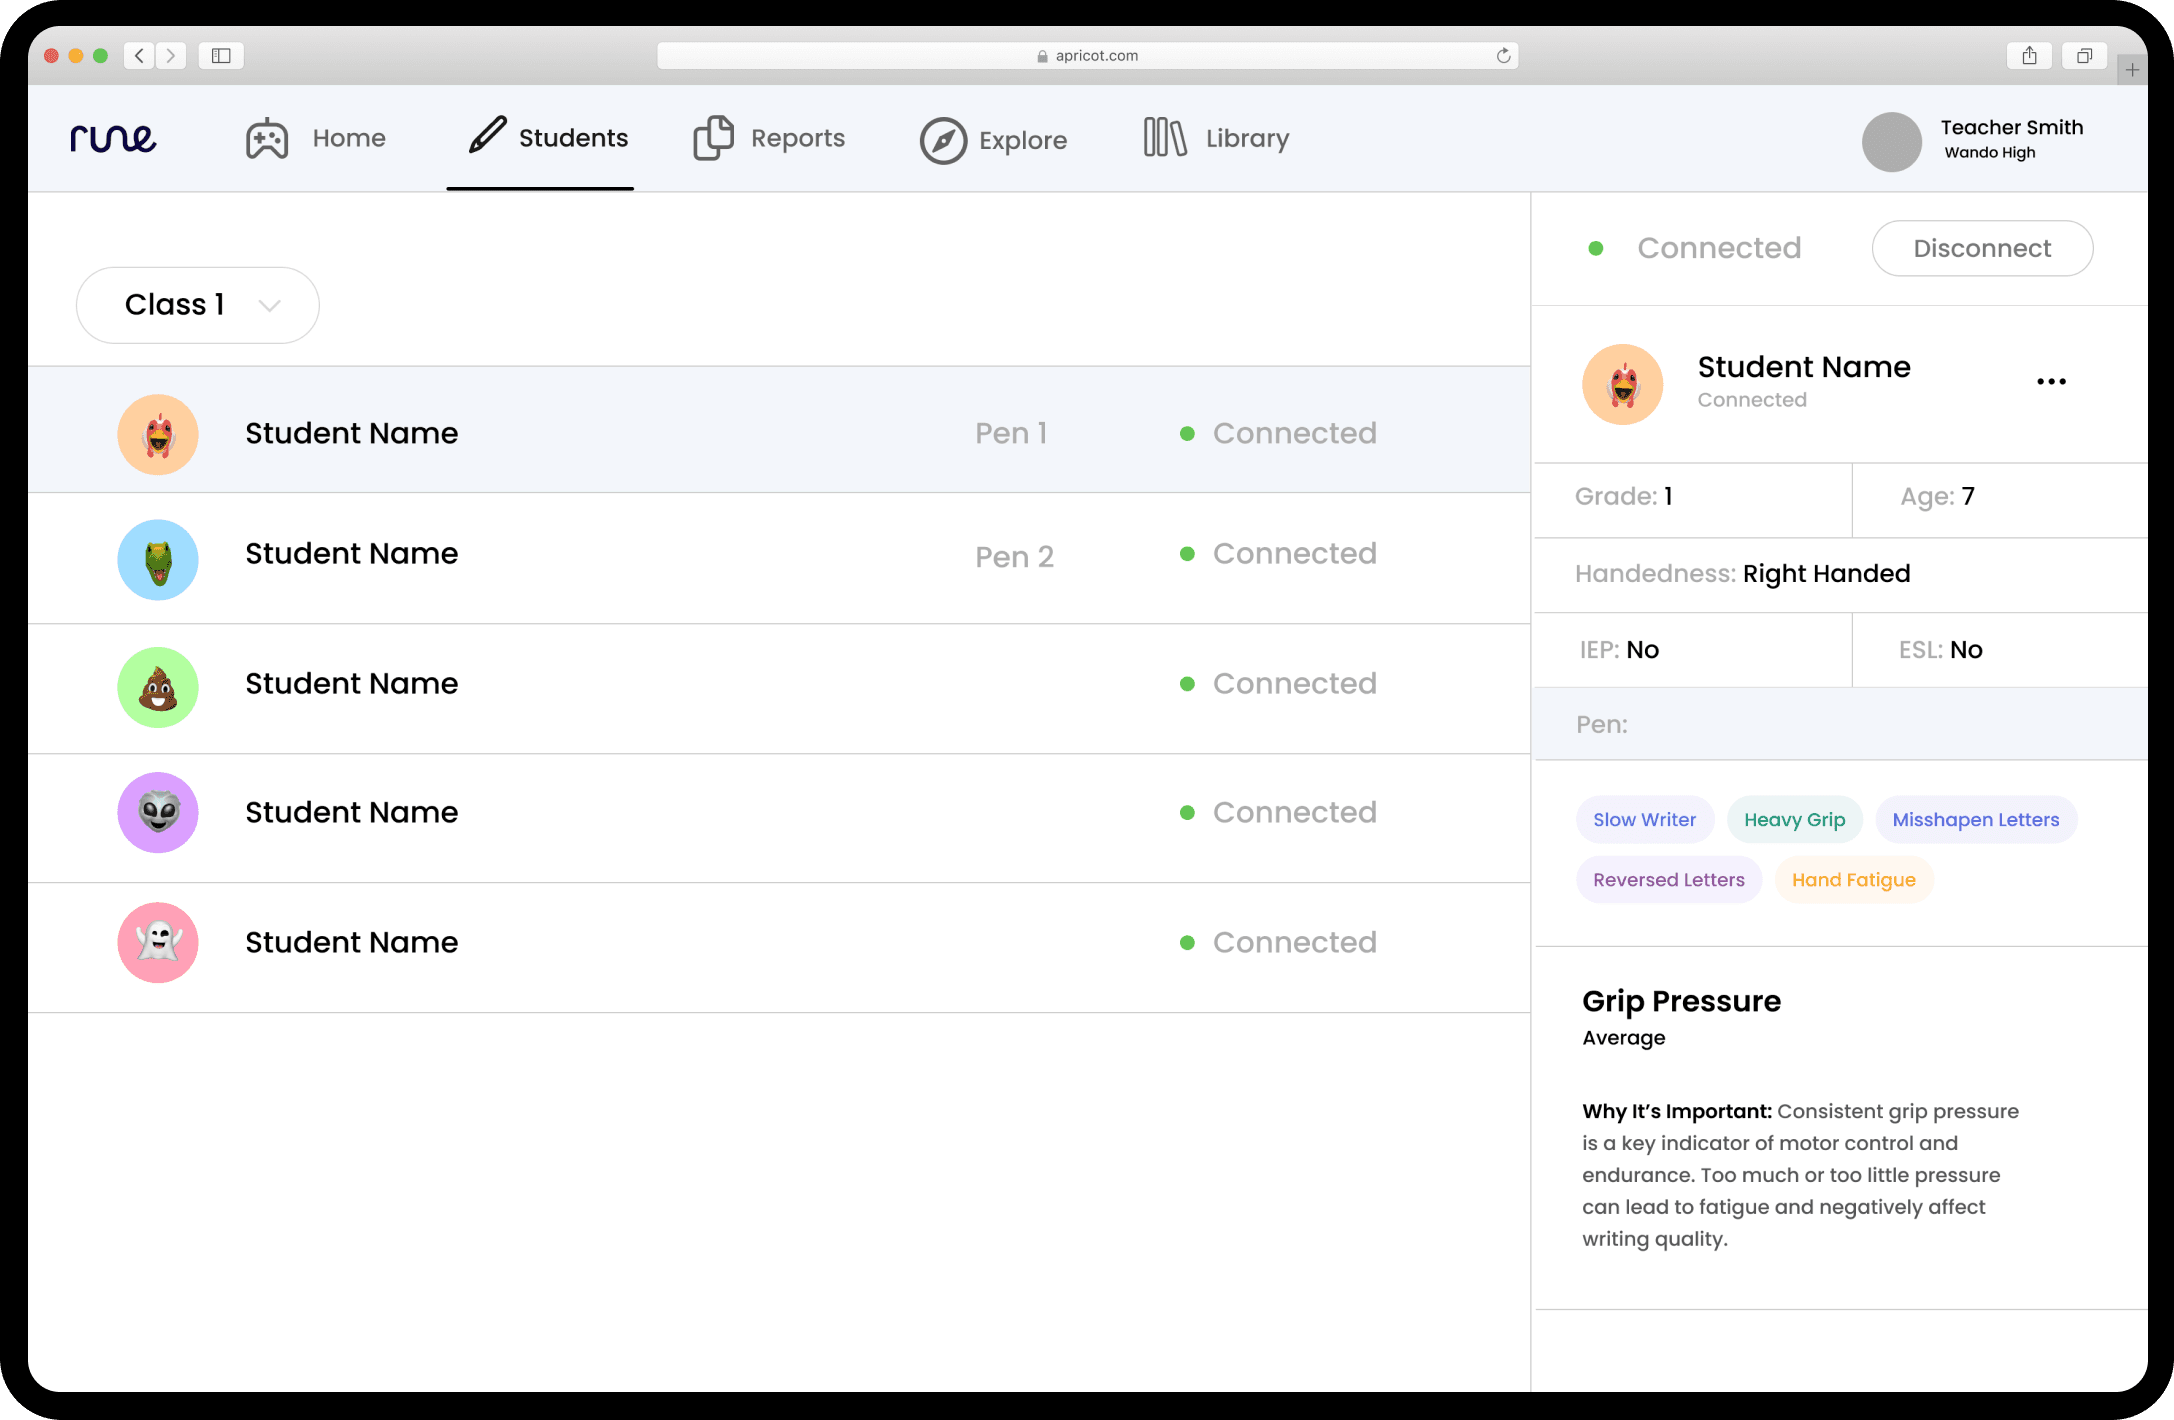Click the Hand Fatigue tag
The image size is (2174, 1420).
point(1853,880)
